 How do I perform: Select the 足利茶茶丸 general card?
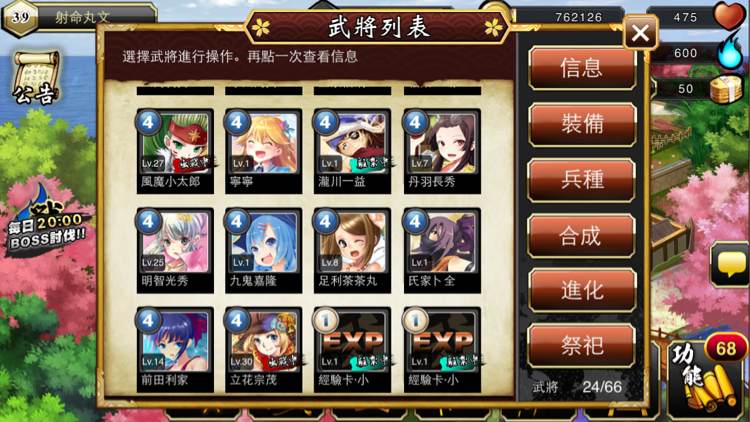tap(352, 250)
